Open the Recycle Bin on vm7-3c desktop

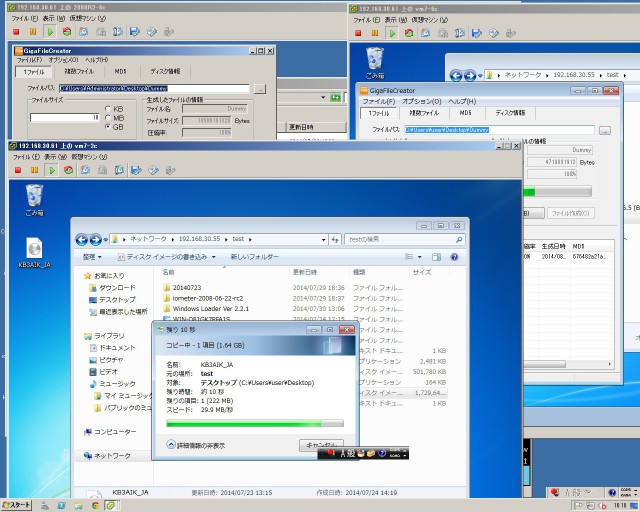click(34, 198)
